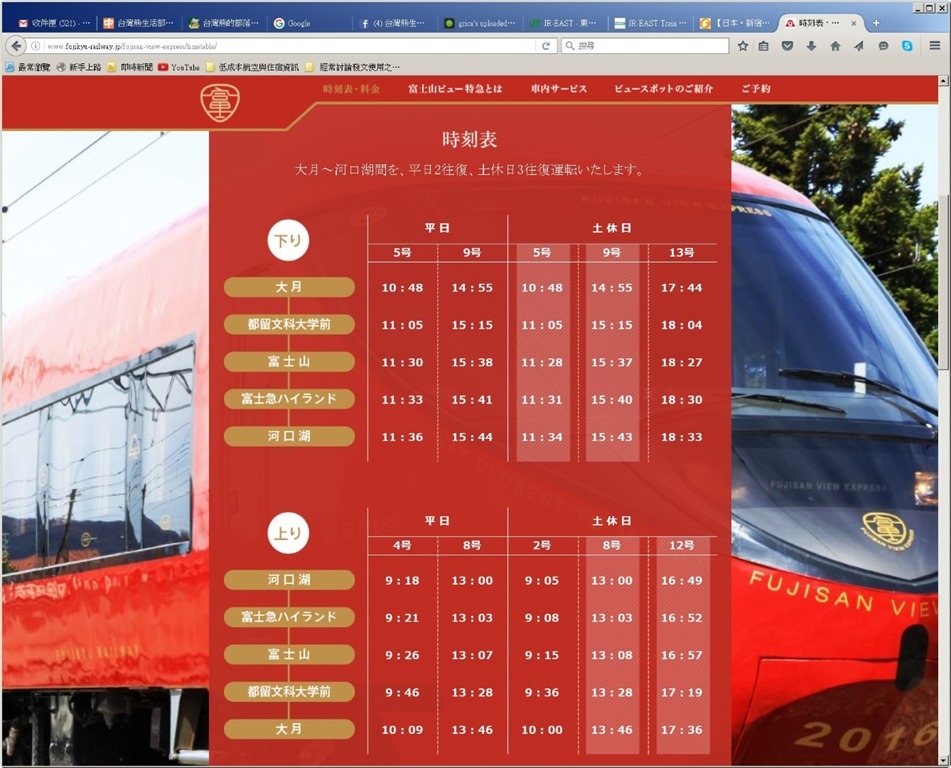Viewport: 951px width, 768px height.
Task: Open a new tab with plus button
Action: pyautogui.click(x=876, y=23)
